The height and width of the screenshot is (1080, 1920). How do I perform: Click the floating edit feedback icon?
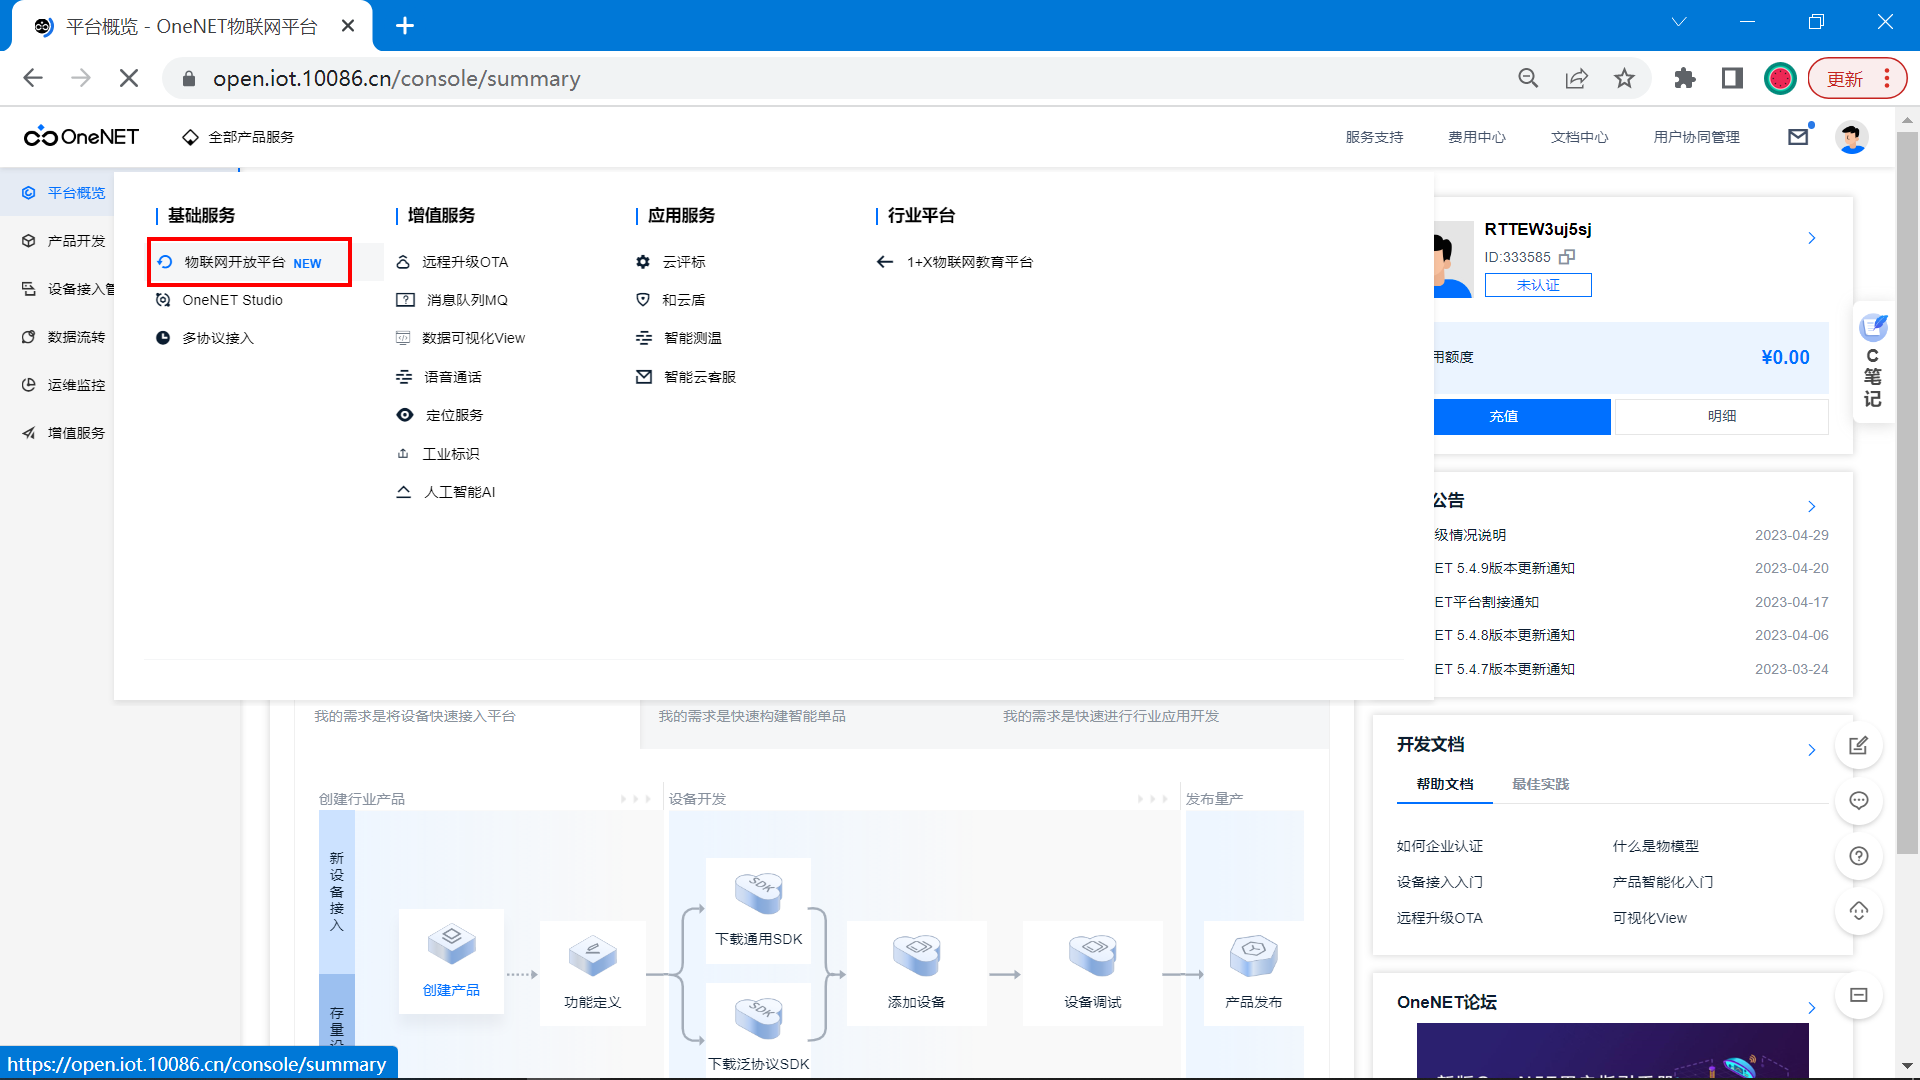pyautogui.click(x=1858, y=746)
